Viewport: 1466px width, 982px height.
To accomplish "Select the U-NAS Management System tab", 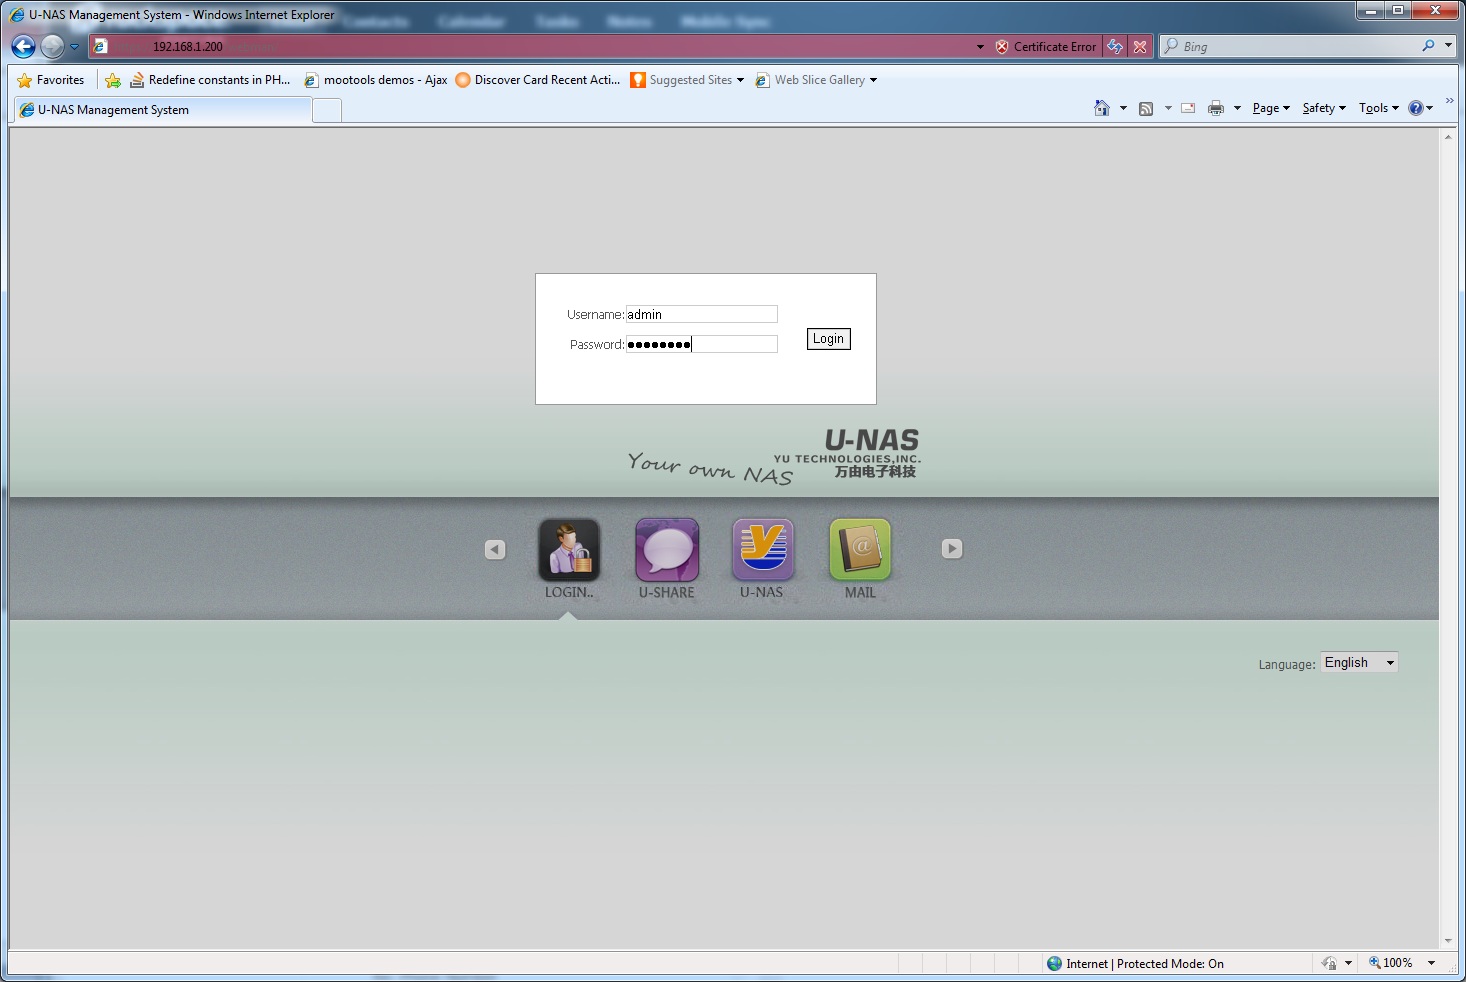I will coord(163,110).
